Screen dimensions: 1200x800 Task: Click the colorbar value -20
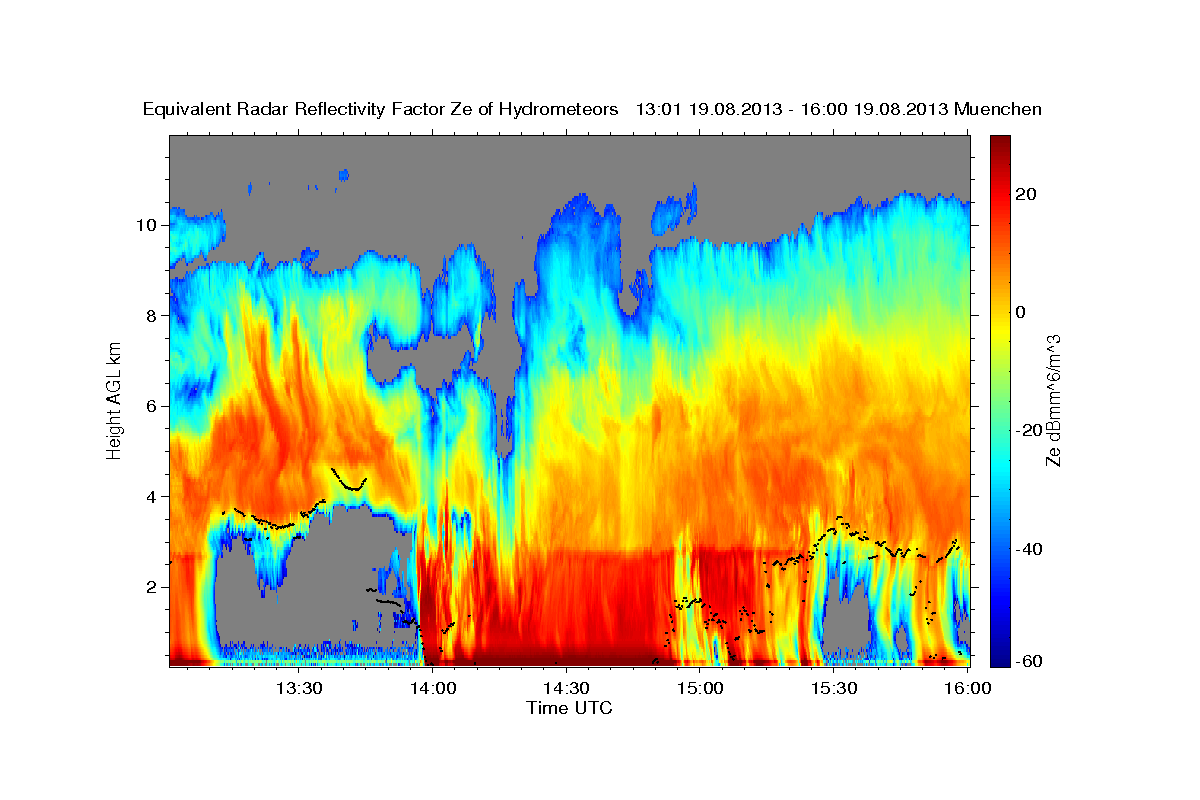point(1028,430)
